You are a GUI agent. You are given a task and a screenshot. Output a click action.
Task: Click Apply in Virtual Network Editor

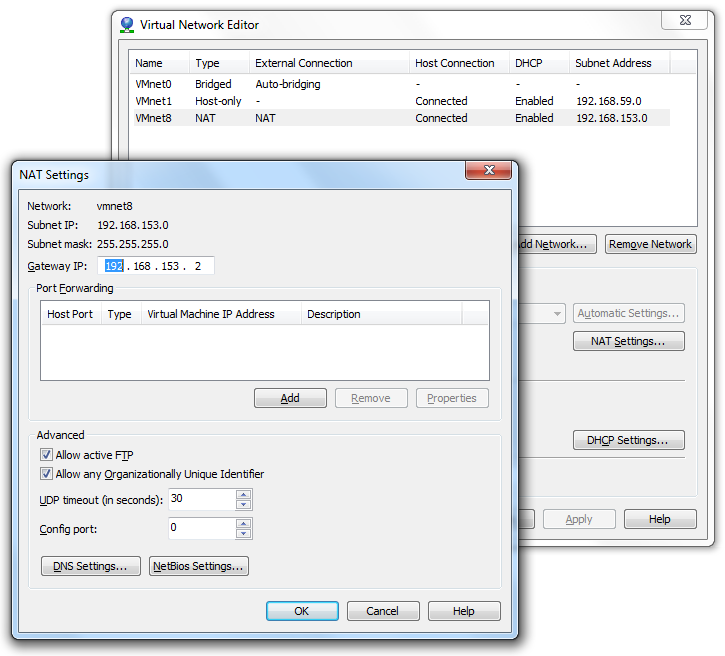(579, 519)
